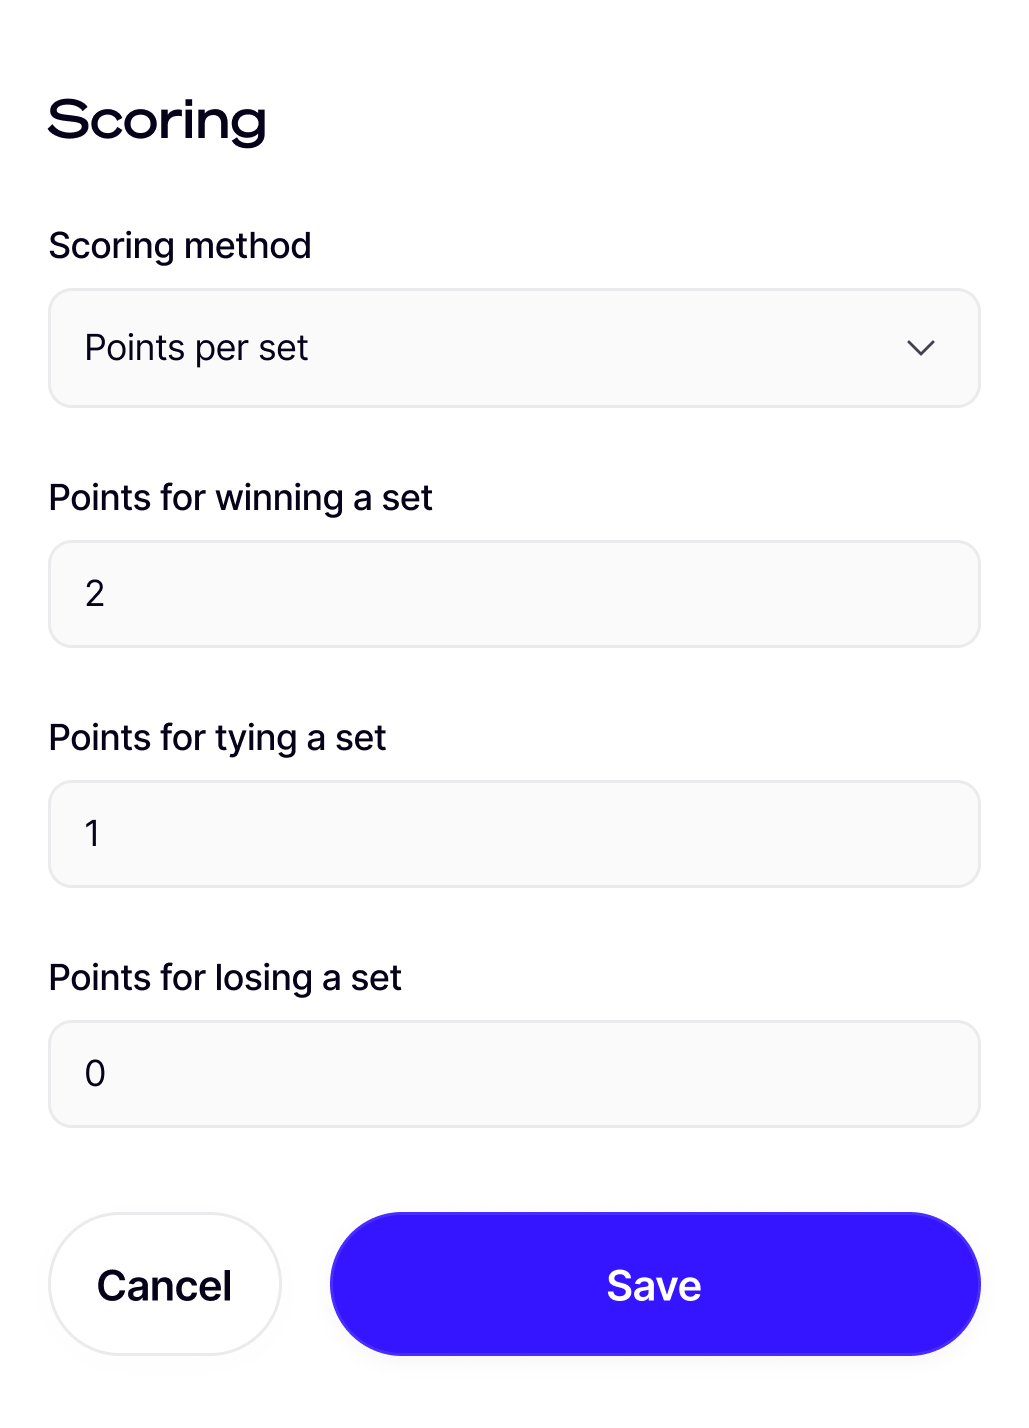Select the 'Points per set' dropdown text
This screenshot has width=1029, height=1428.
[197, 348]
